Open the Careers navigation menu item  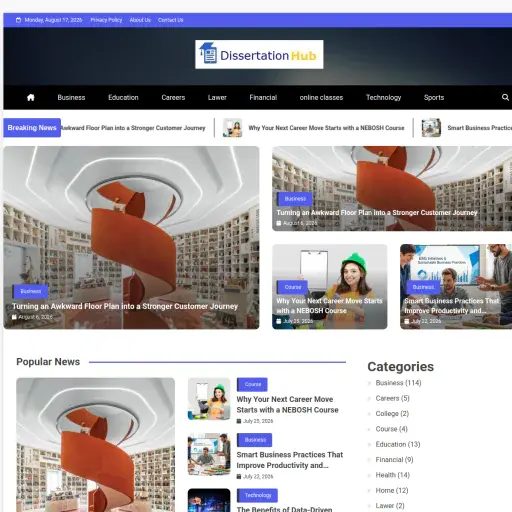pos(173,98)
